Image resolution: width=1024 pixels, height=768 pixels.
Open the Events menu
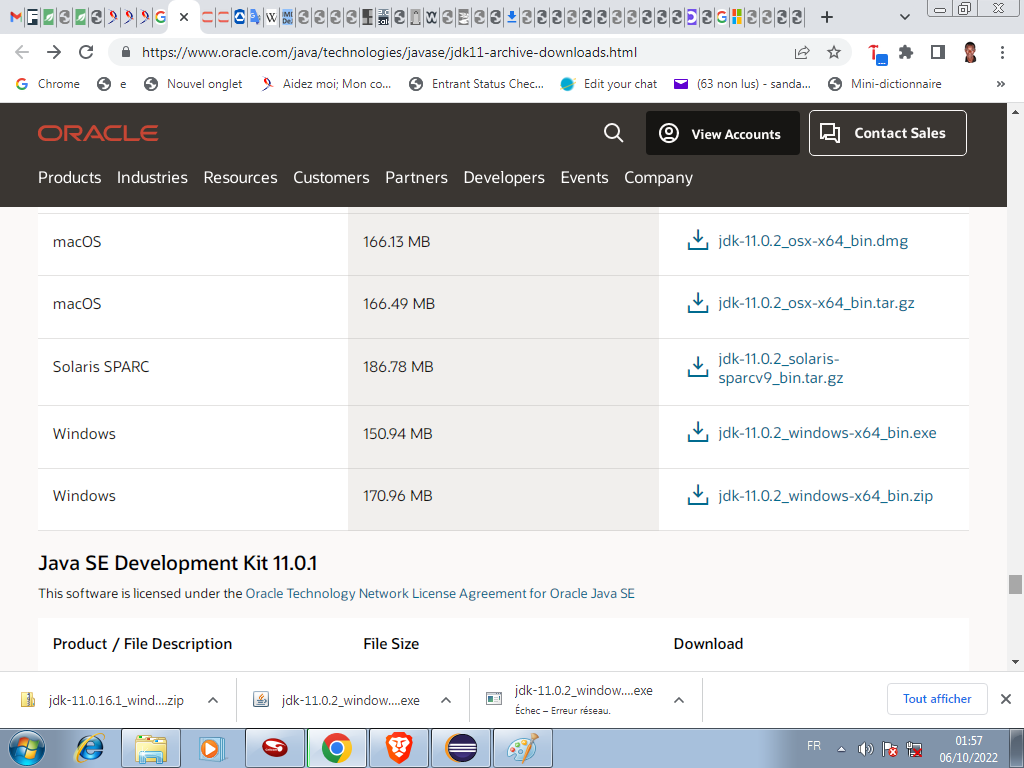[x=584, y=178]
